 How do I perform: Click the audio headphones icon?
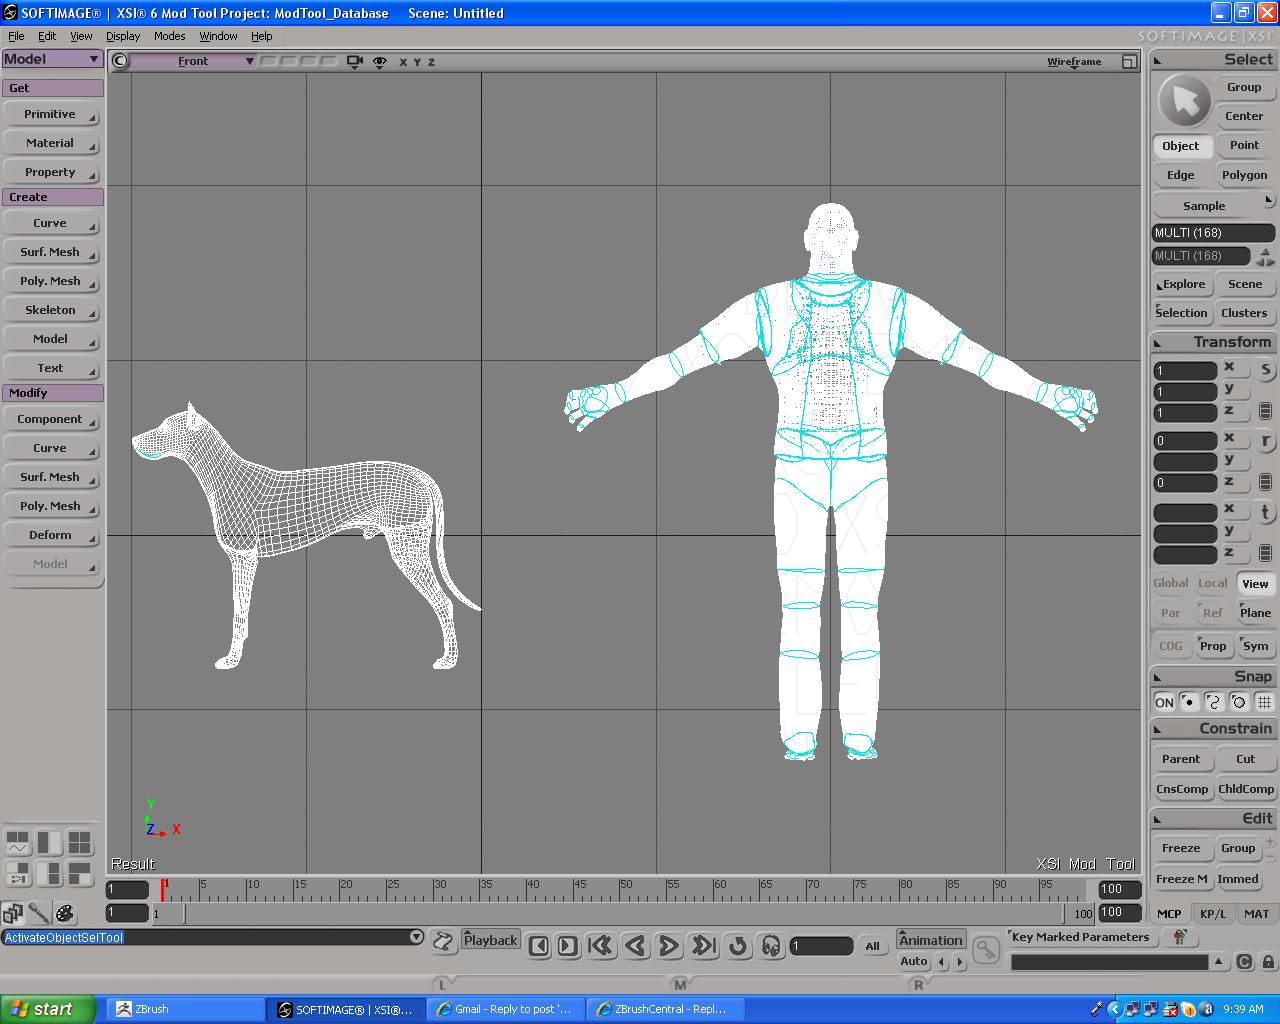(x=770, y=945)
